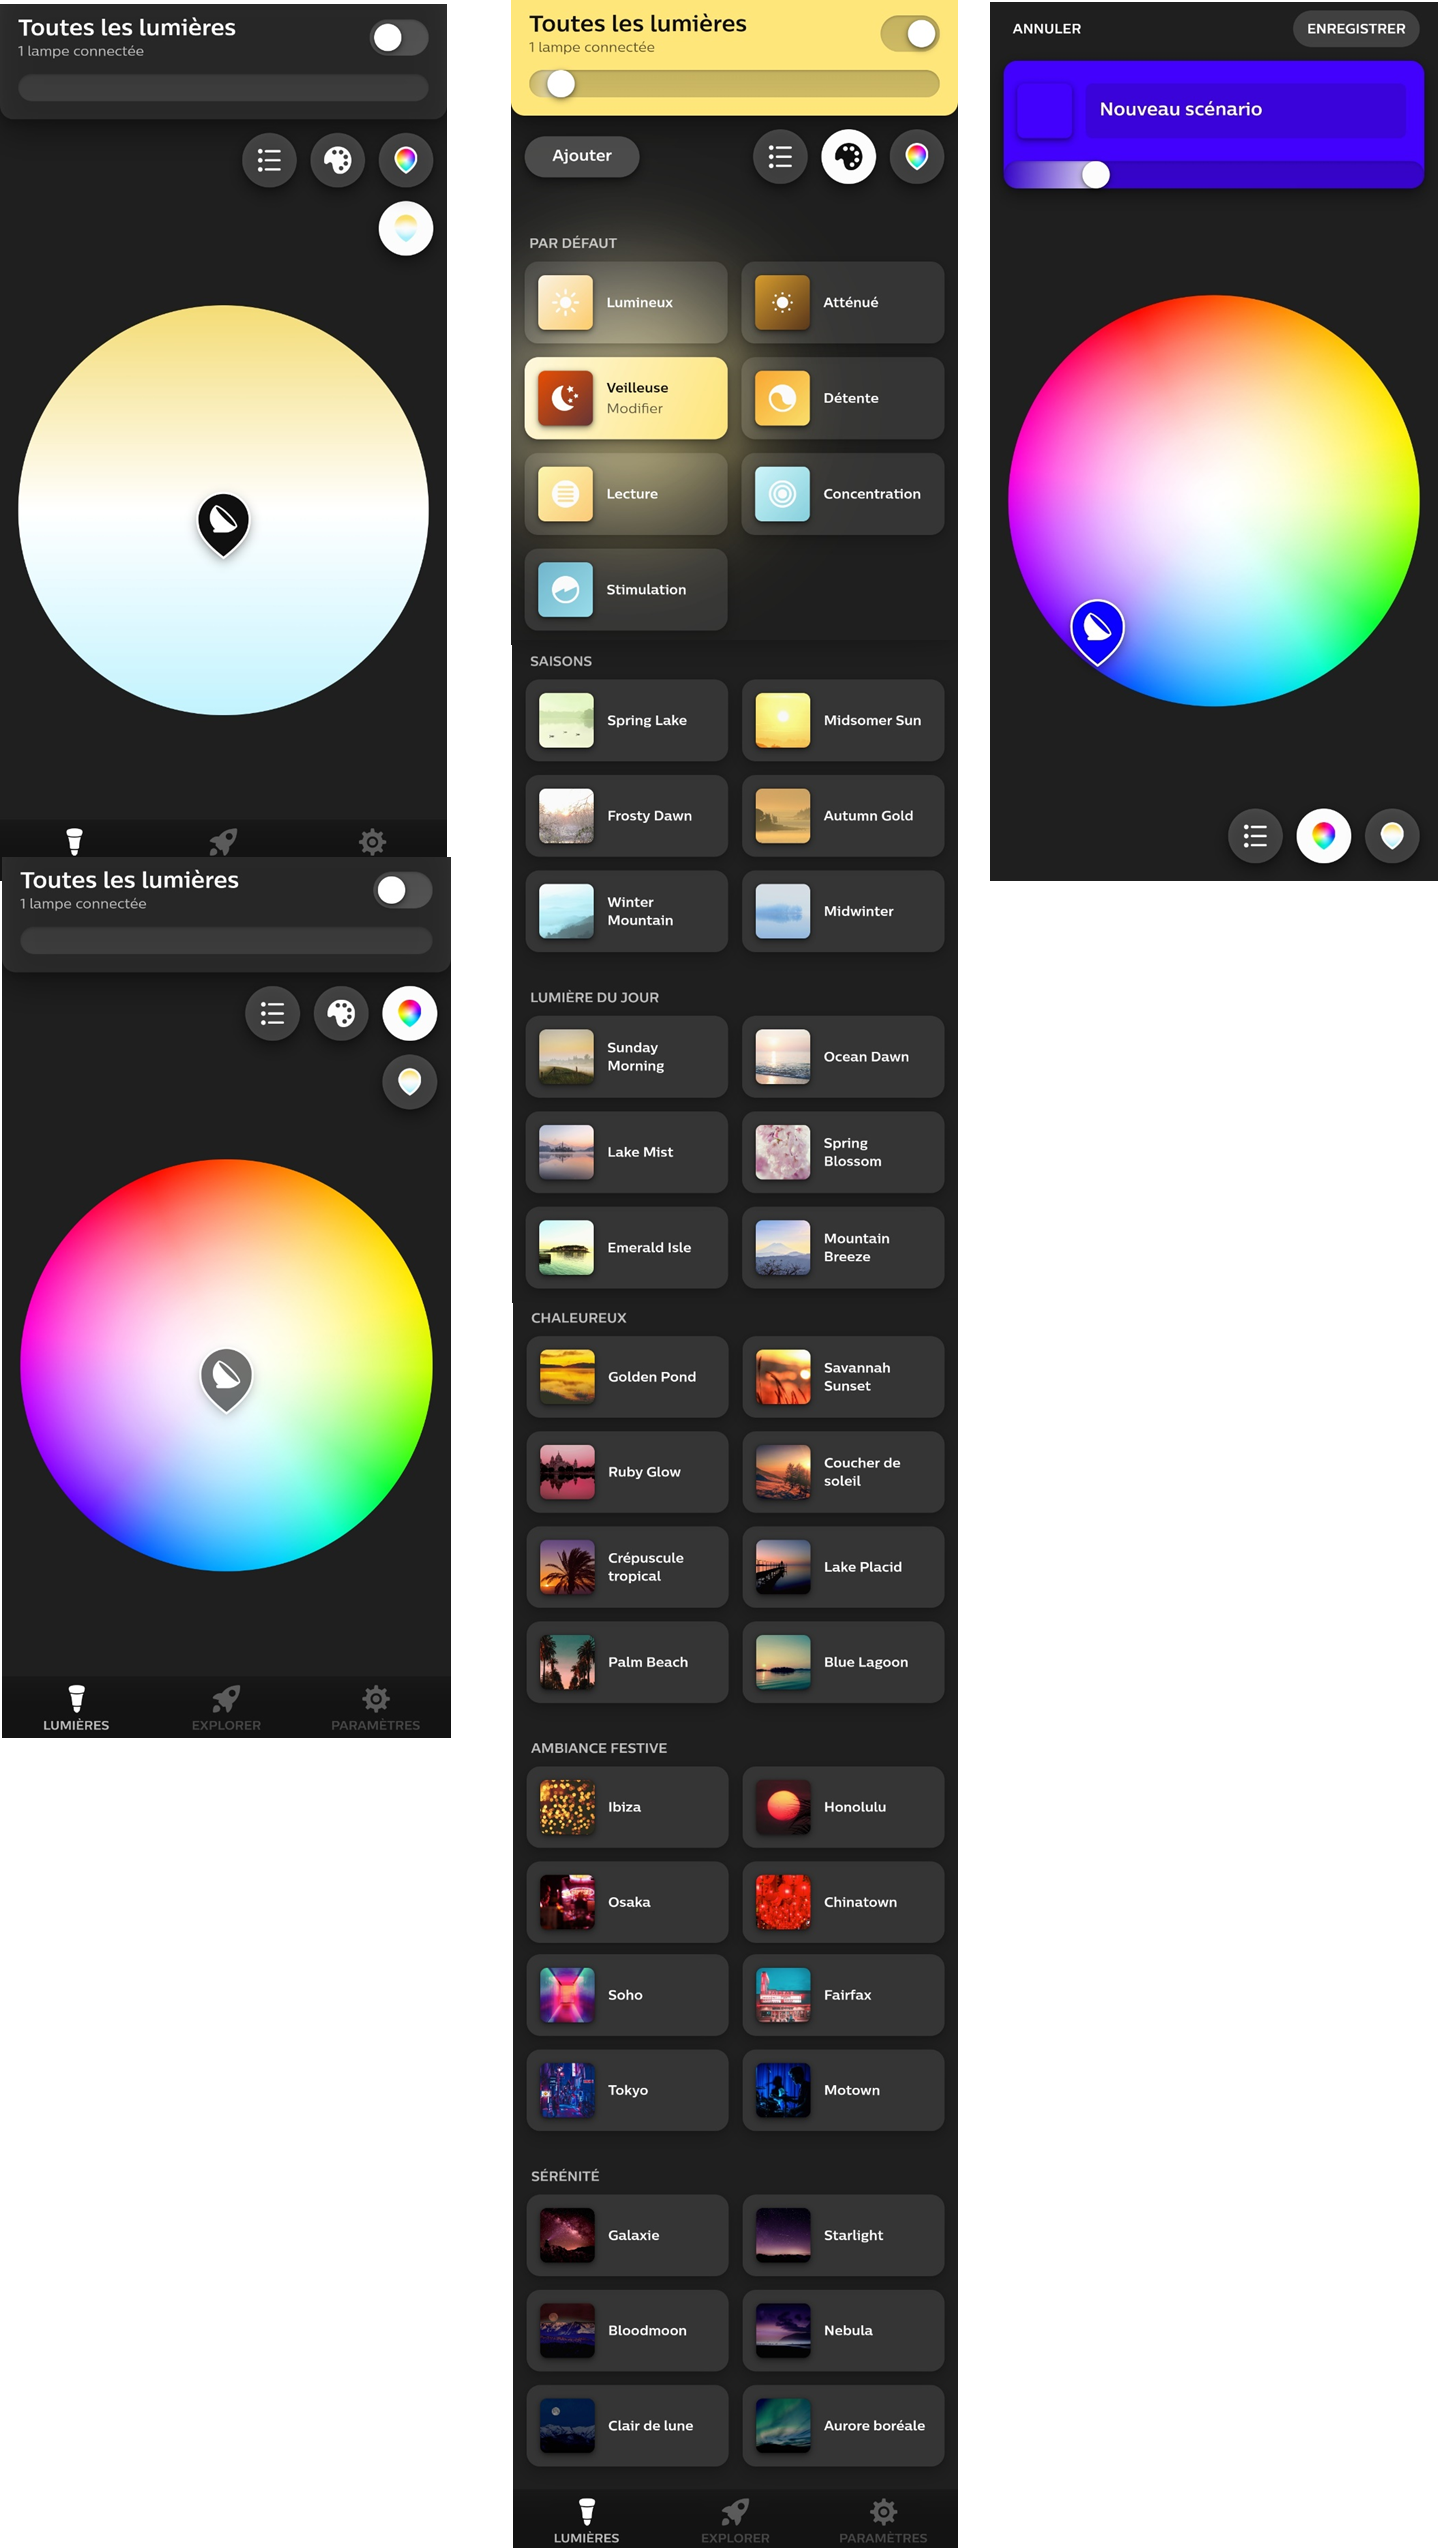
Task: Open Lumières tab in the bottom-left panel
Action: tap(76, 1708)
